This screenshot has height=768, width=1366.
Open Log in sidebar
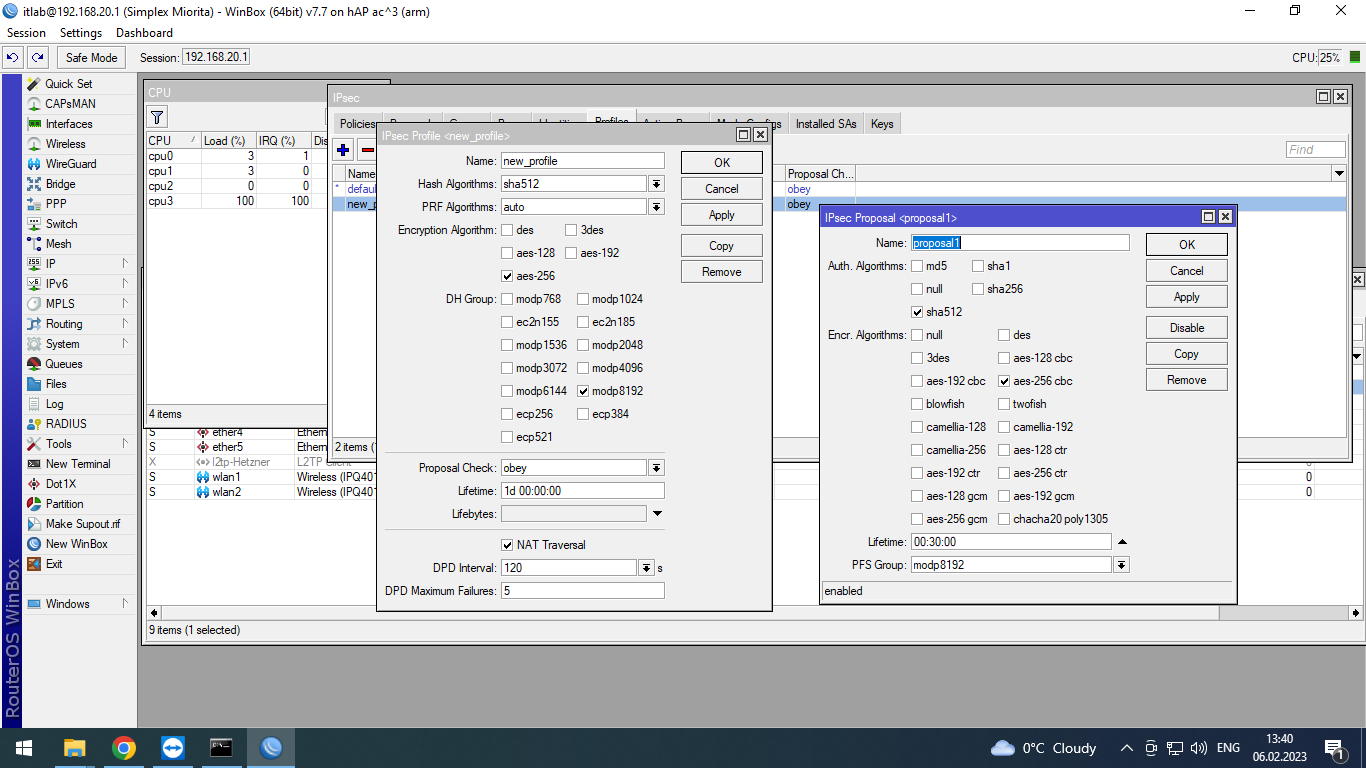54,404
